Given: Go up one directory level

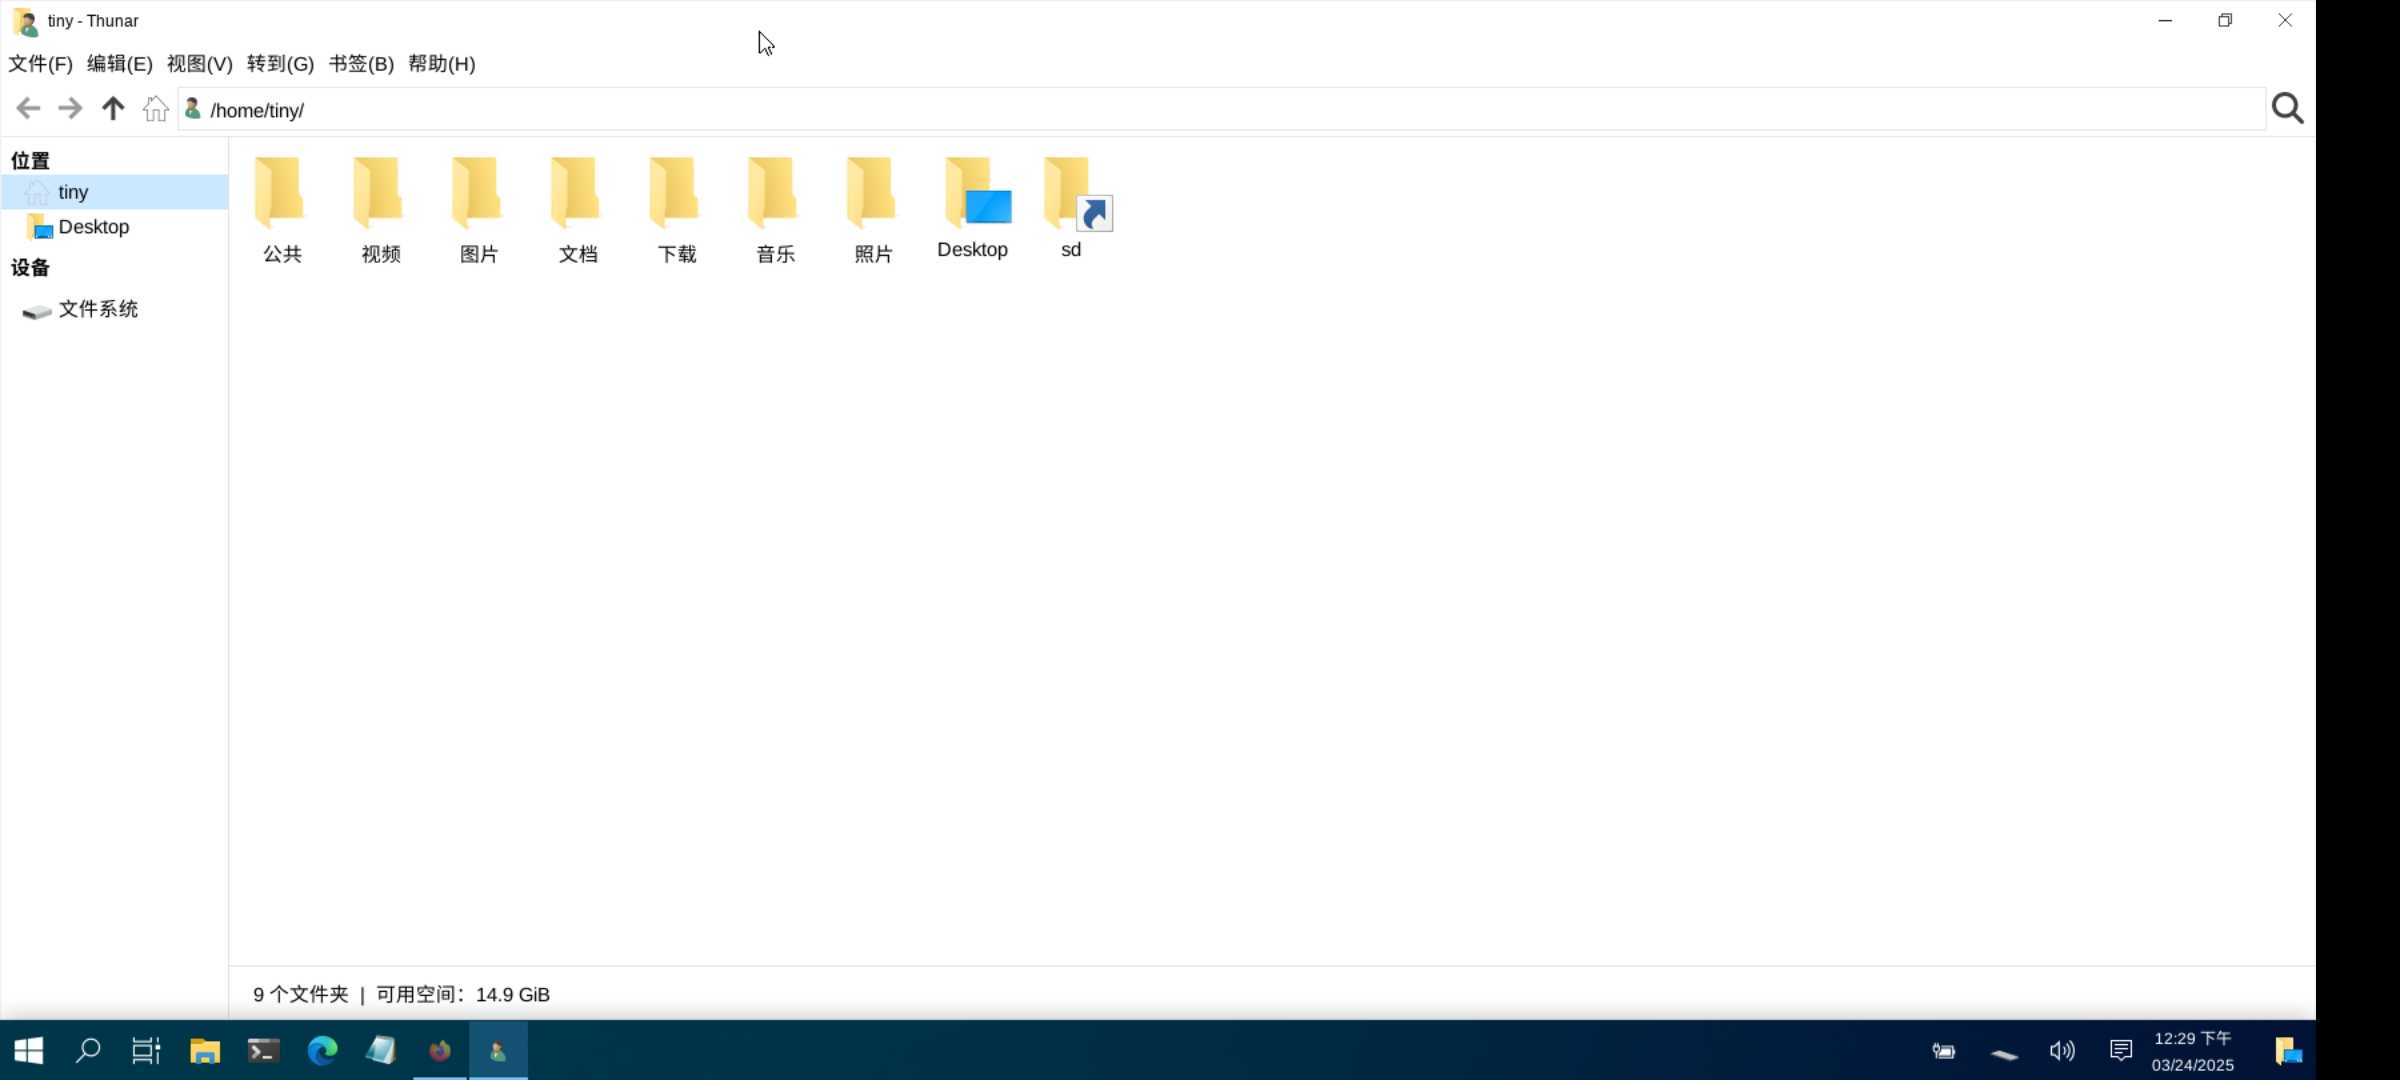Looking at the screenshot, I should (111, 108).
